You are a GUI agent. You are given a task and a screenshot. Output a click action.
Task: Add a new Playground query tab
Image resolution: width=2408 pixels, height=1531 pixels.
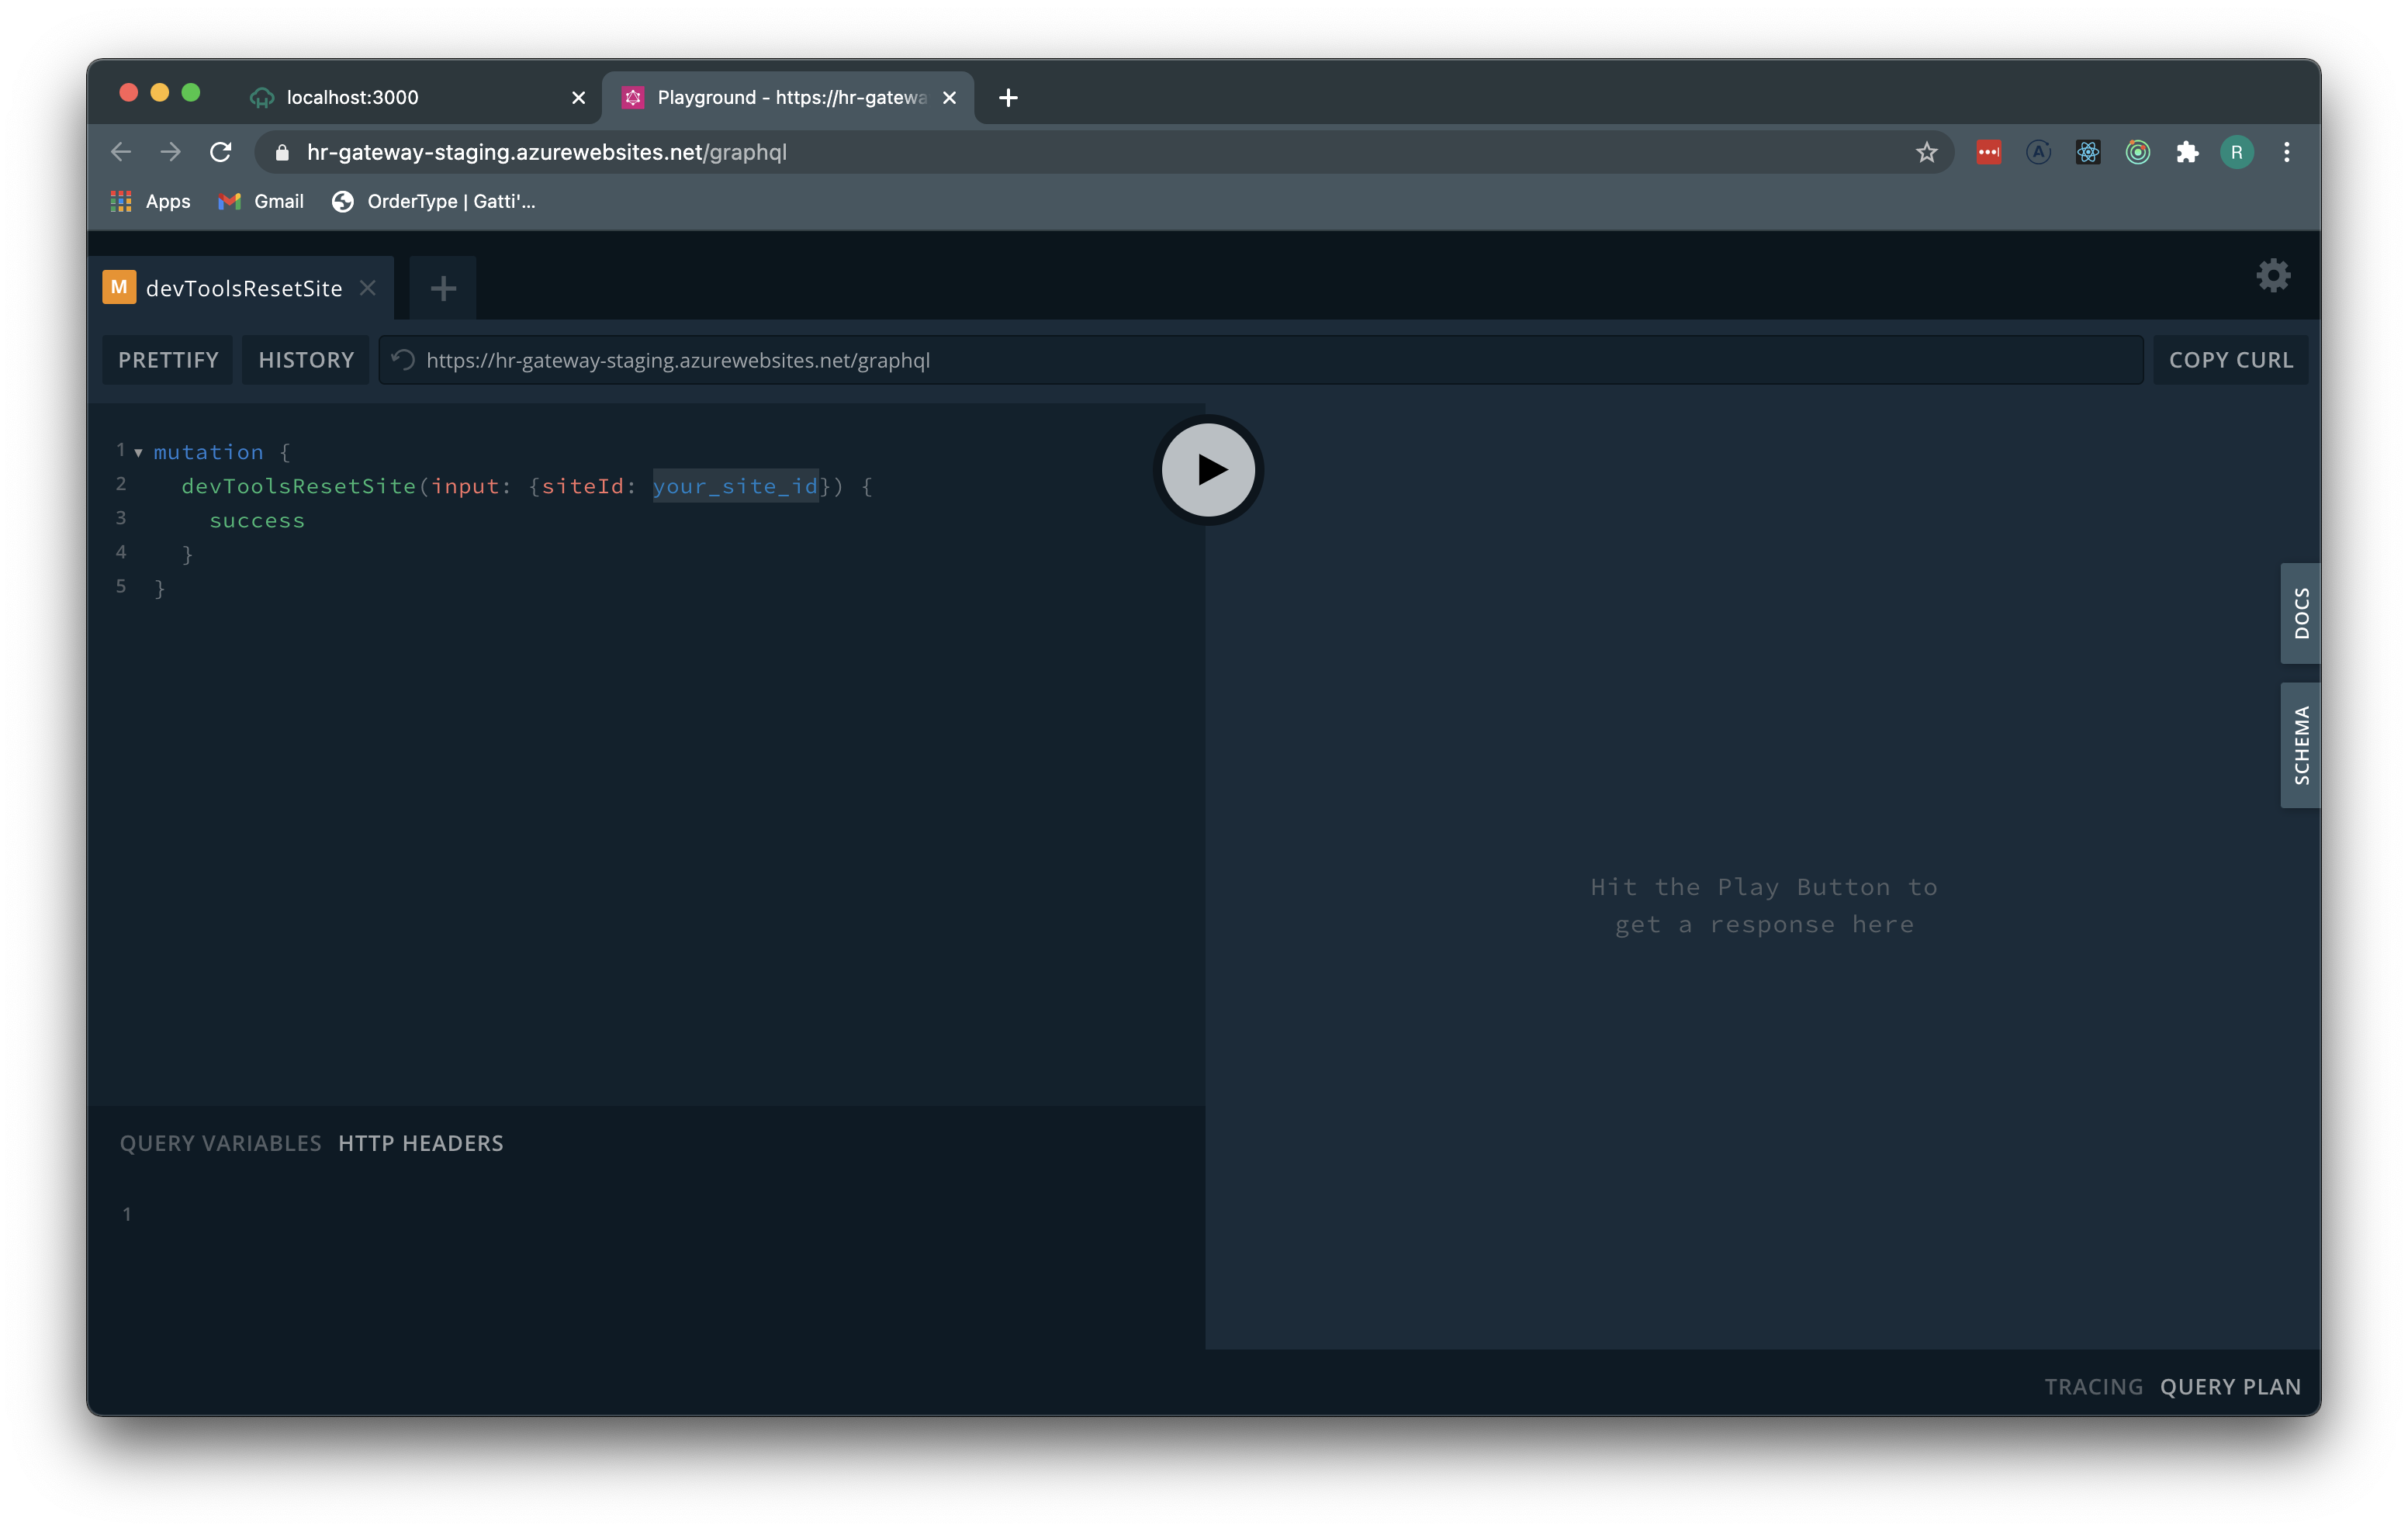coord(443,289)
